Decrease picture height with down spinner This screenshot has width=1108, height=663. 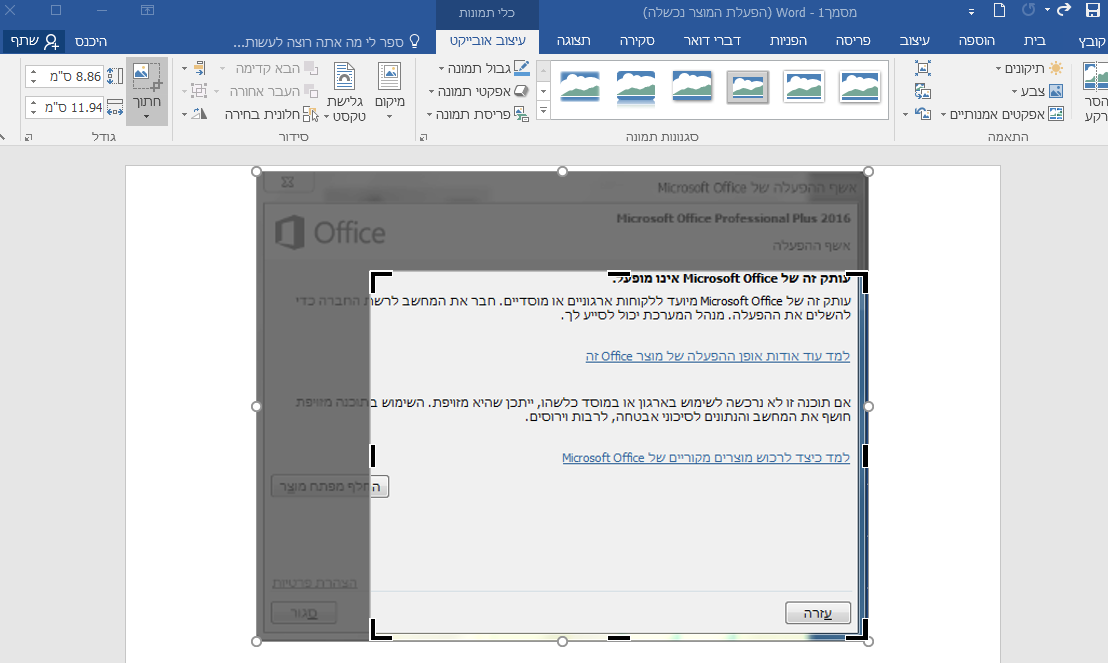pyautogui.click(x=33, y=81)
